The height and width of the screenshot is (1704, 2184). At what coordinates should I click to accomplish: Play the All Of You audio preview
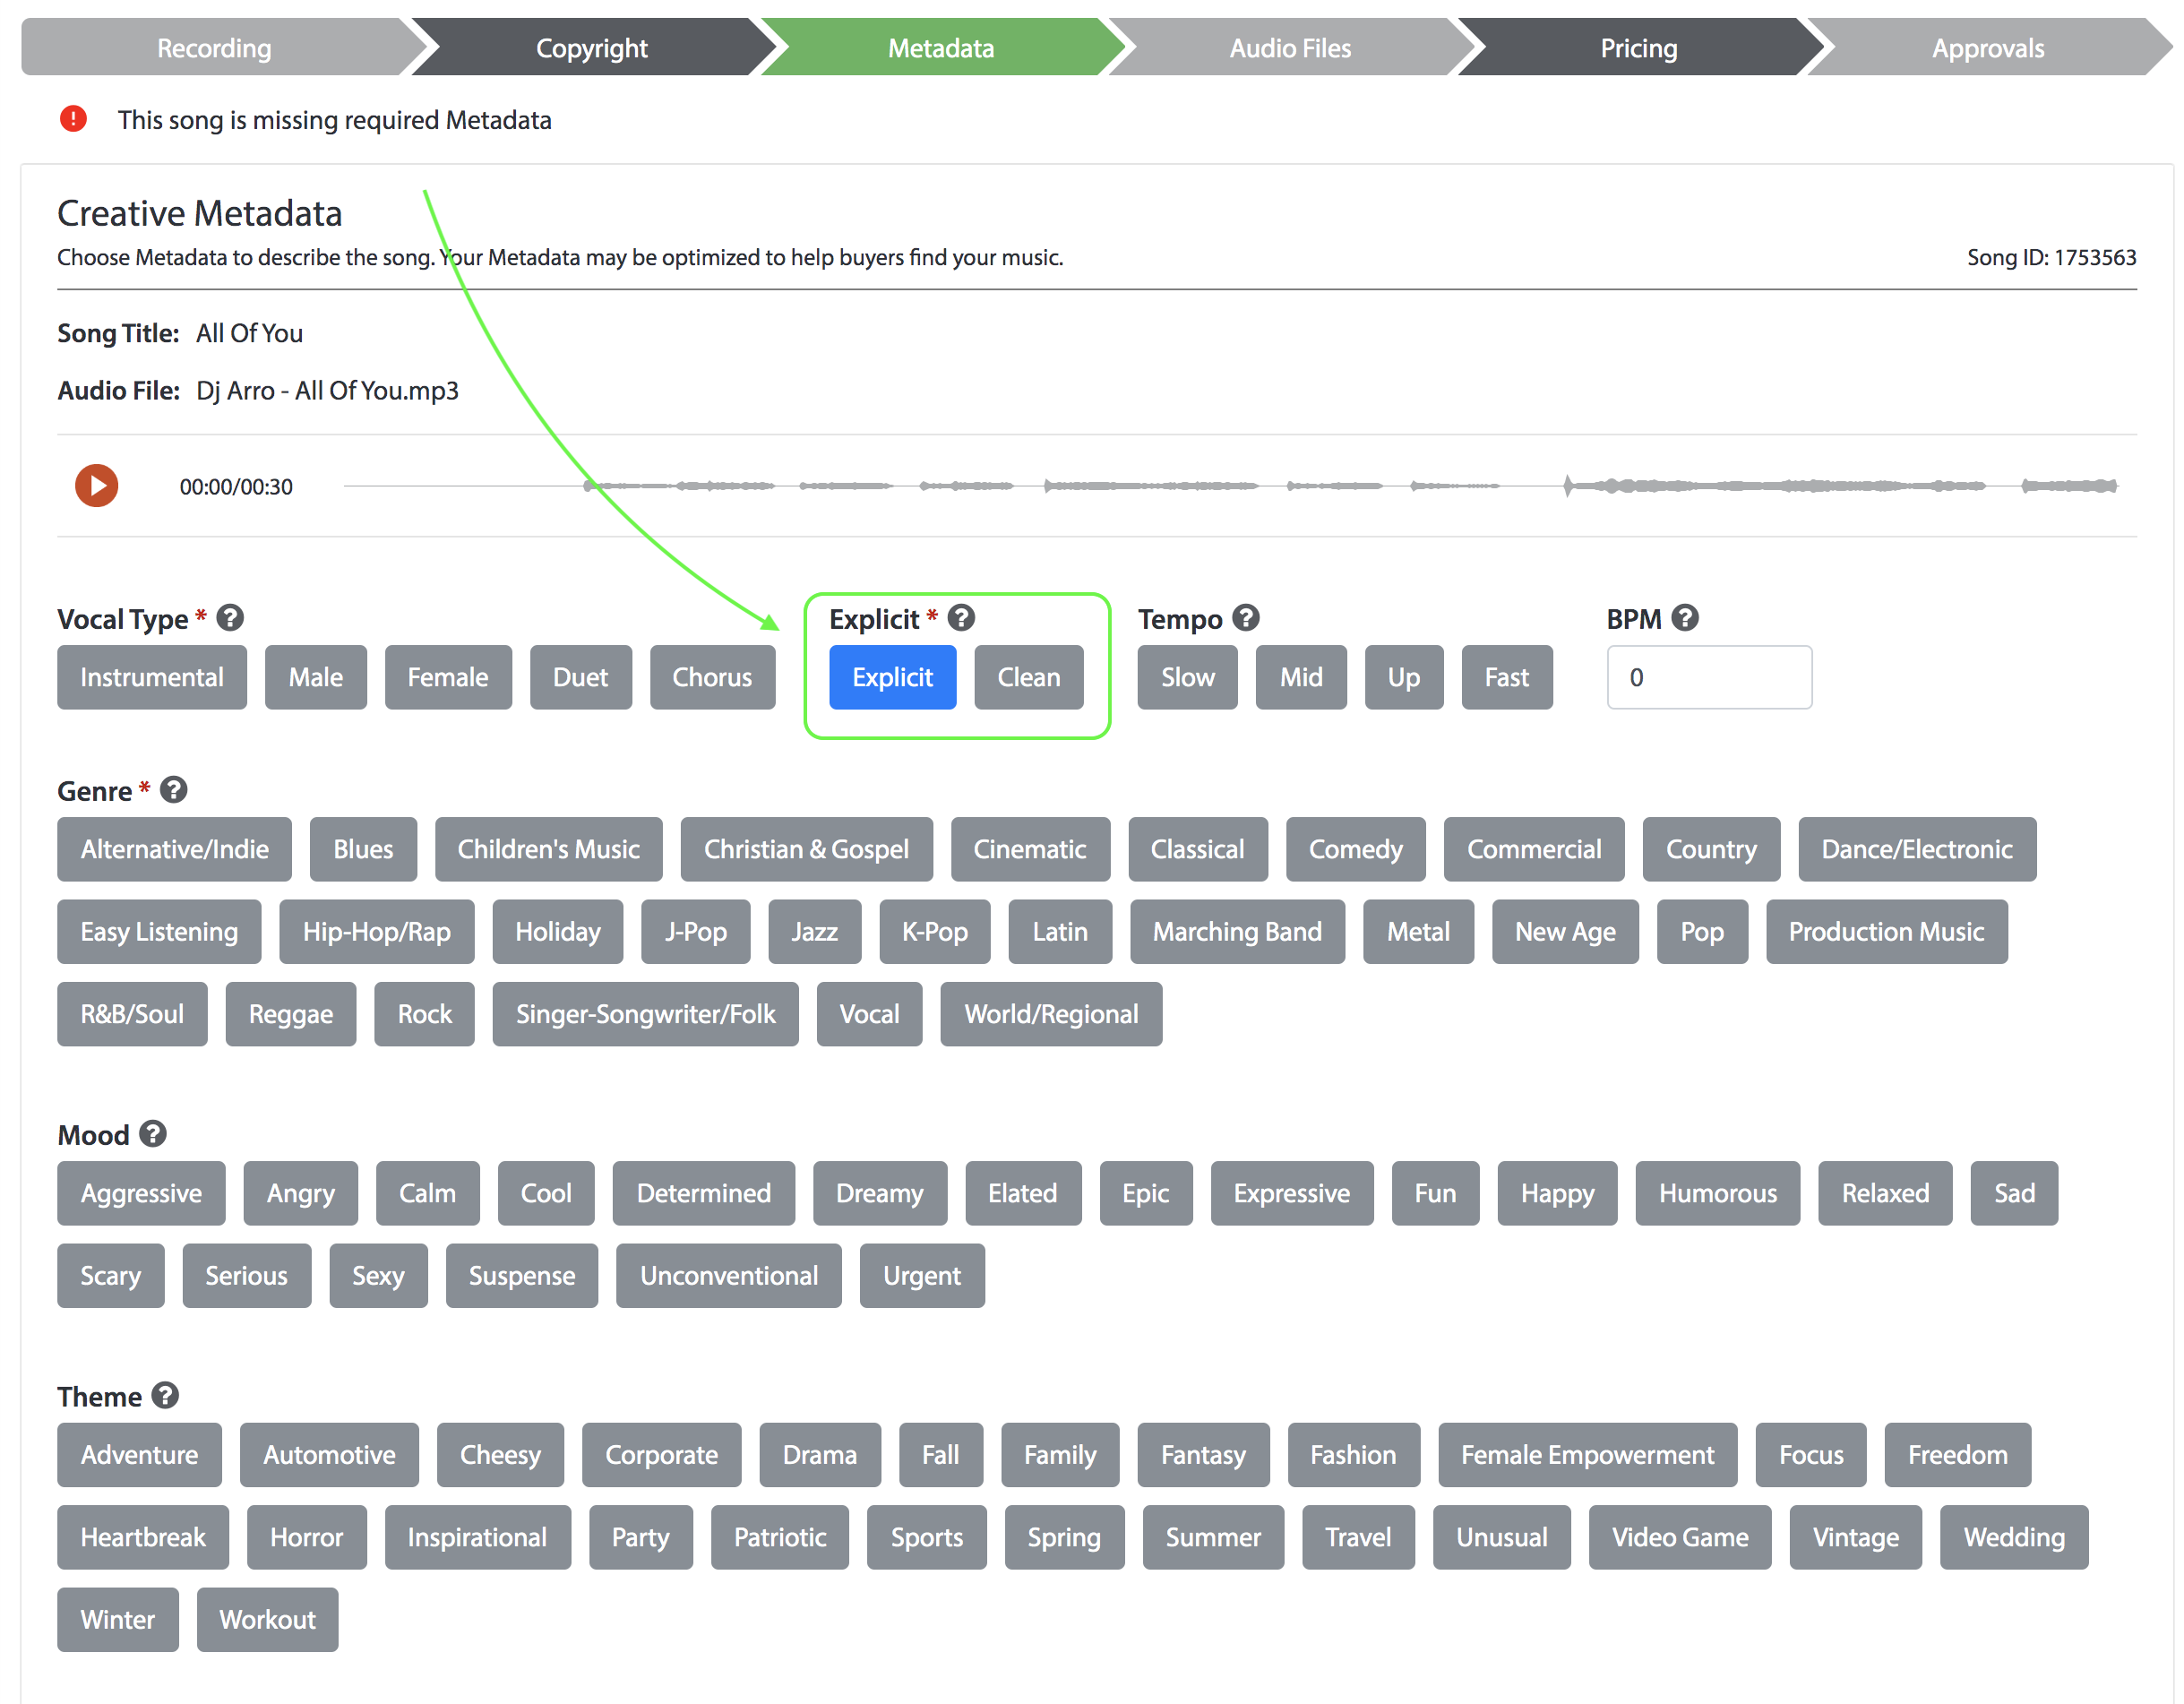(x=97, y=486)
